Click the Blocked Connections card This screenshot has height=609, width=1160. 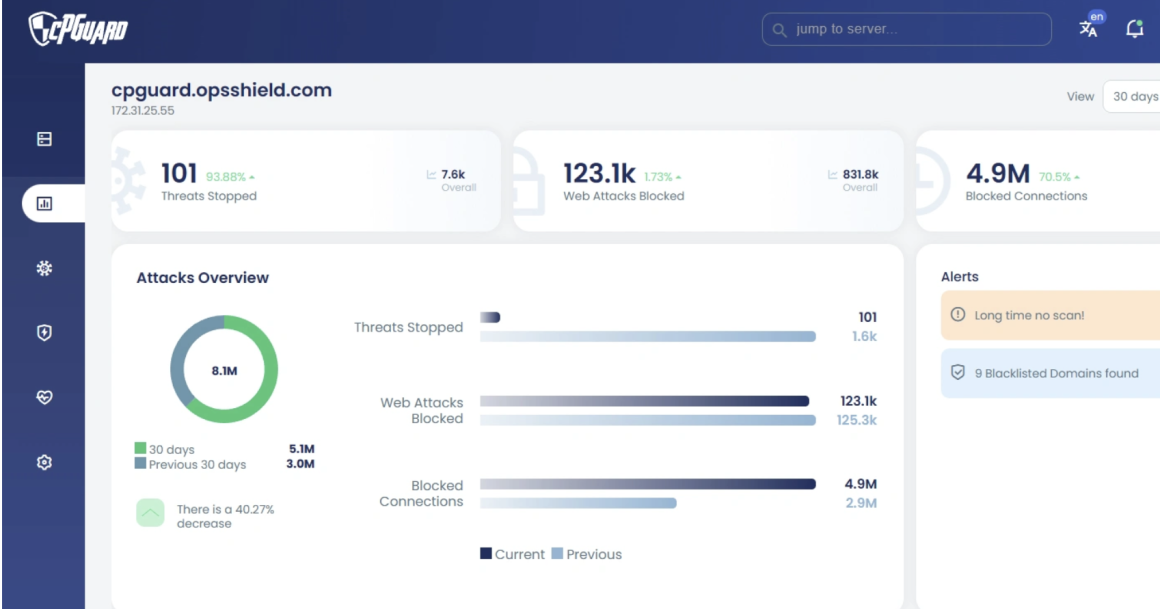tap(1038, 181)
